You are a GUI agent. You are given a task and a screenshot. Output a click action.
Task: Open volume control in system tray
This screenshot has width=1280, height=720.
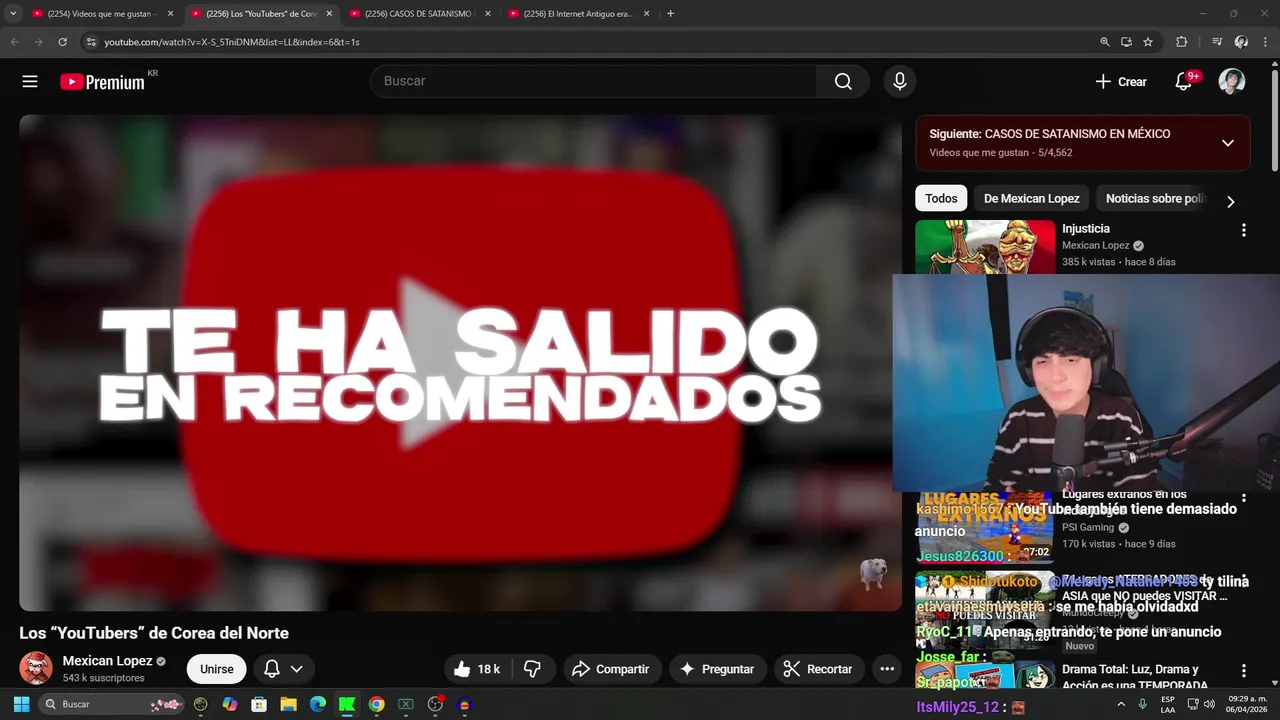pyautogui.click(x=1210, y=704)
